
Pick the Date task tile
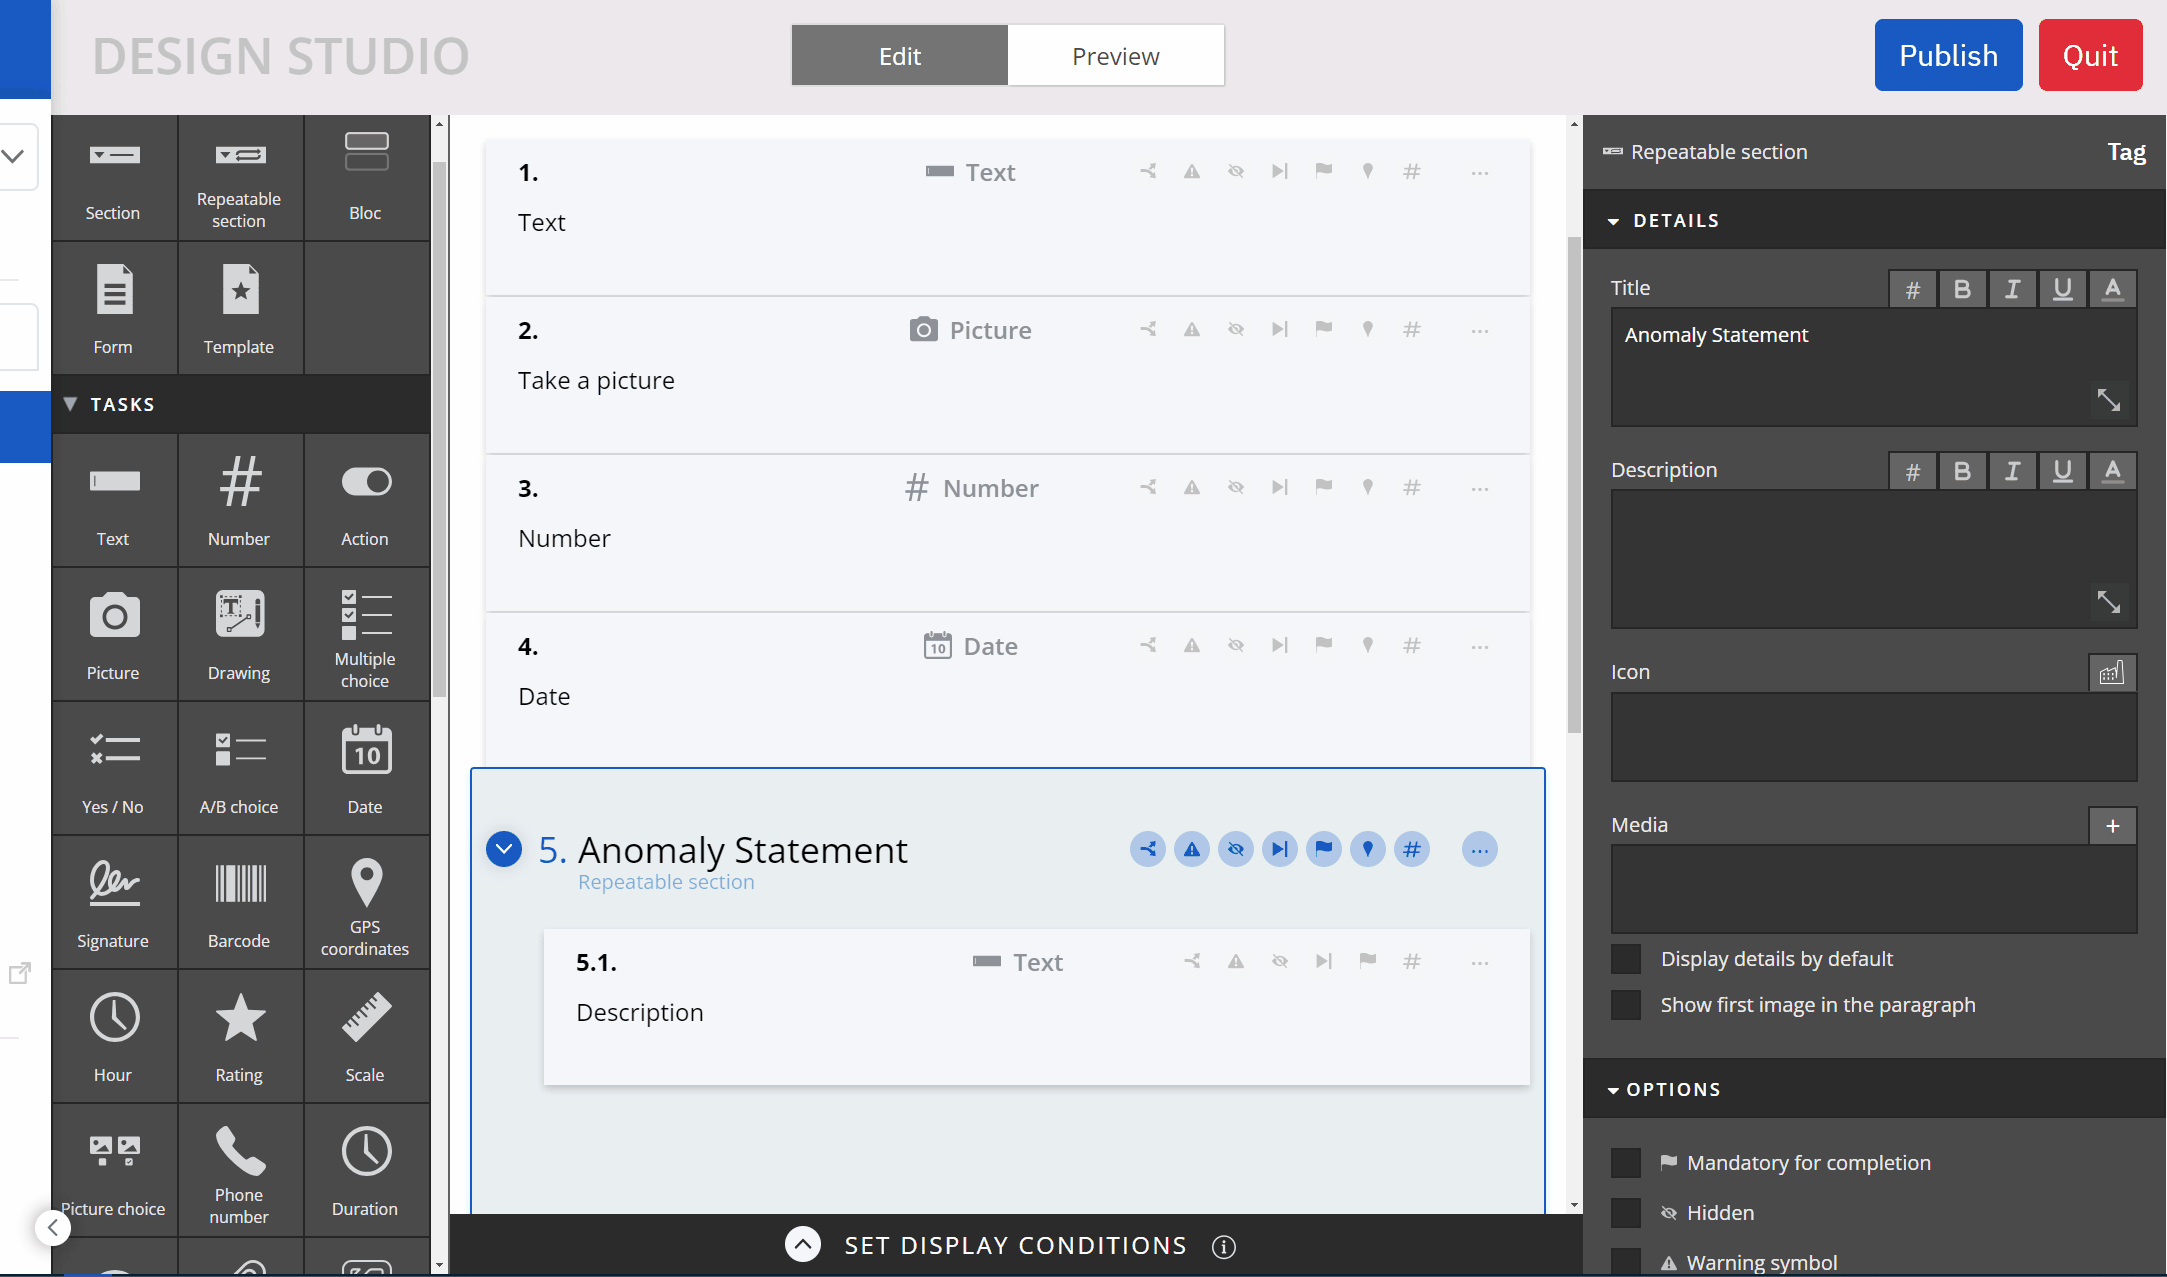(x=366, y=769)
